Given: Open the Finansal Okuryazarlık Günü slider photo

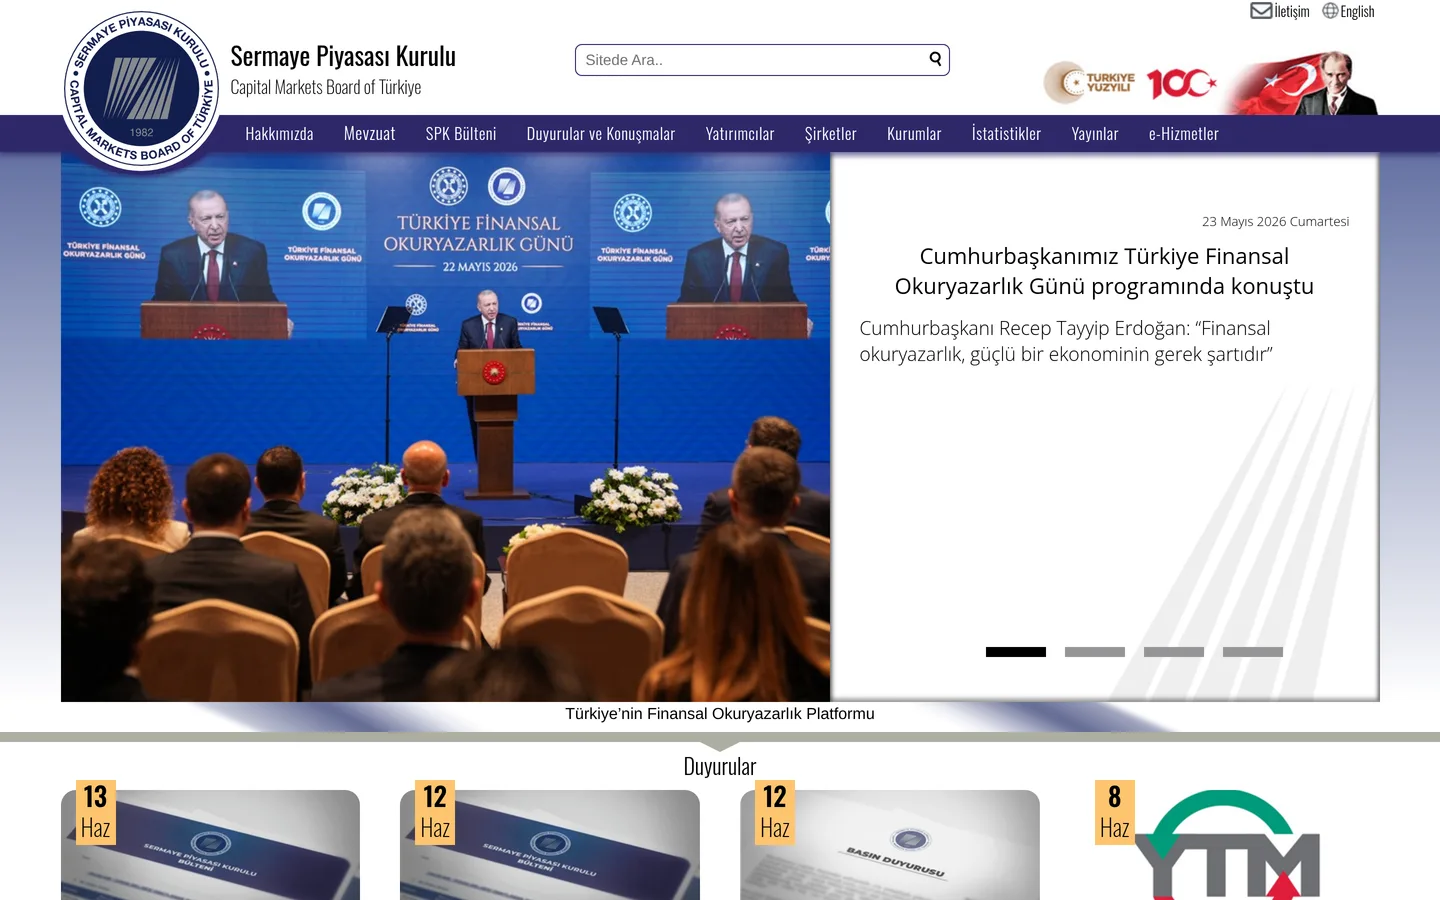Looking at the screenshot, I should [446, 427].
